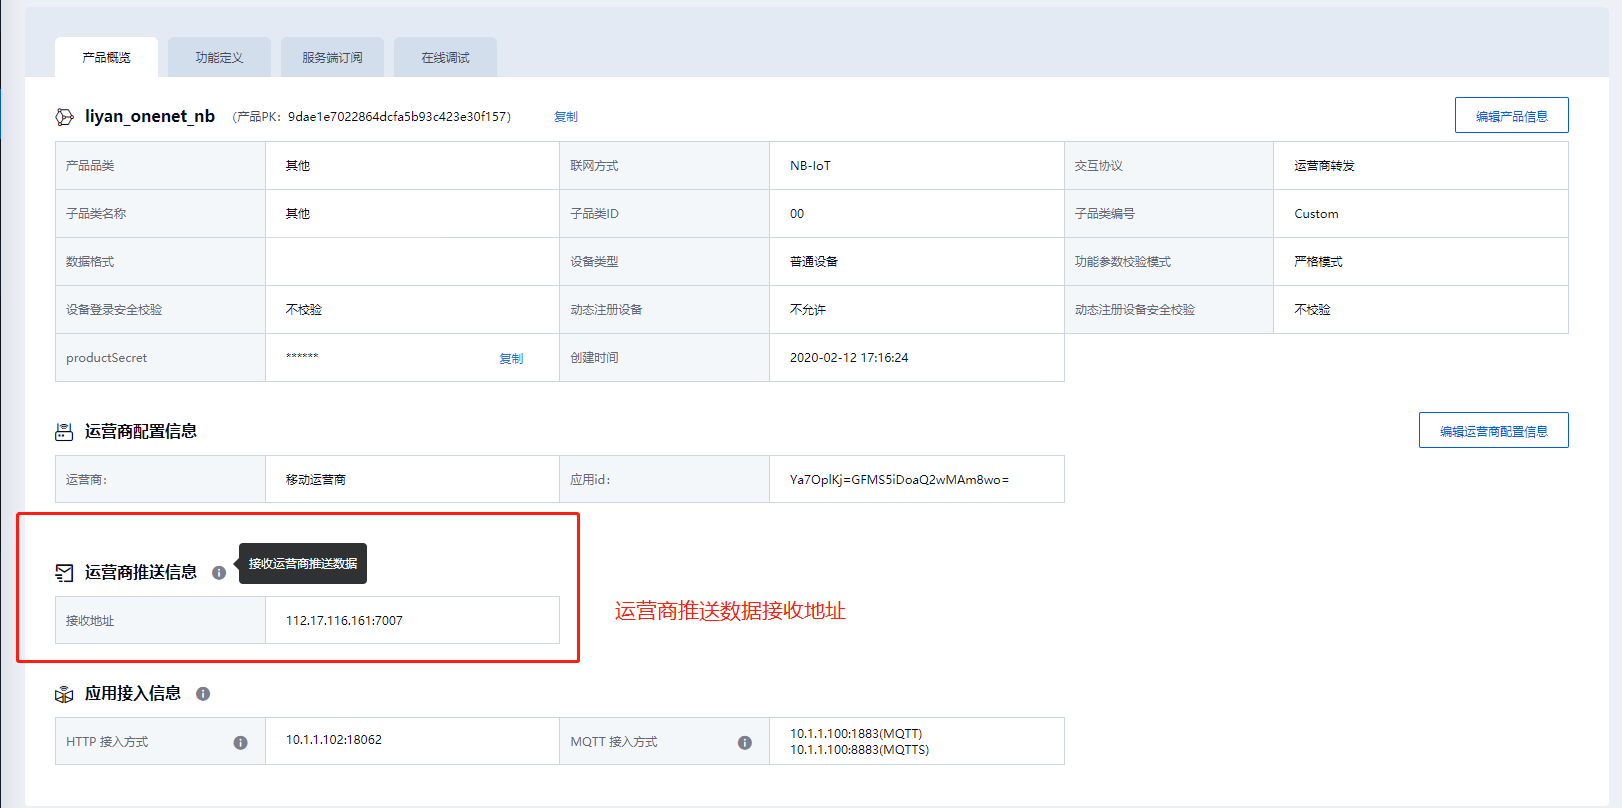Open the 服务端订阅 tab
The image size is (1622, 808).
click(x=332, y=58)
